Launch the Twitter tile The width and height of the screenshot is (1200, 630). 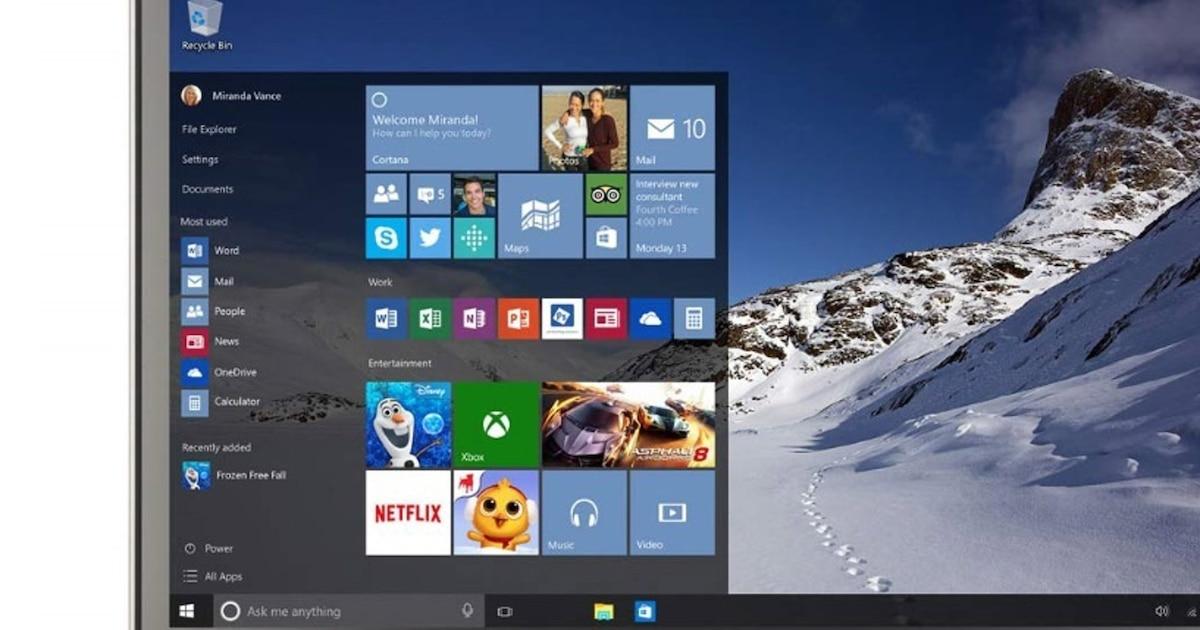(x=430, y=238)
